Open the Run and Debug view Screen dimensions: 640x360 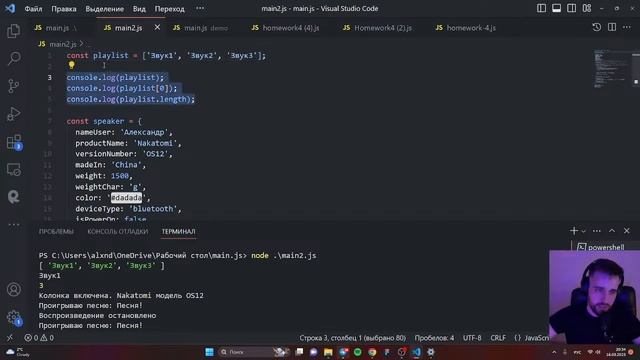pos(13,114)
